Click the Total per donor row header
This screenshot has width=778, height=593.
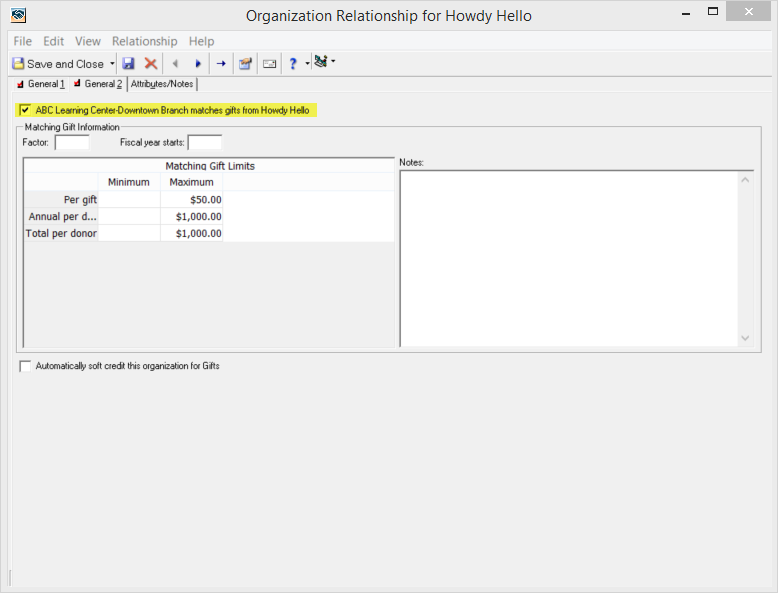point(61,233)
